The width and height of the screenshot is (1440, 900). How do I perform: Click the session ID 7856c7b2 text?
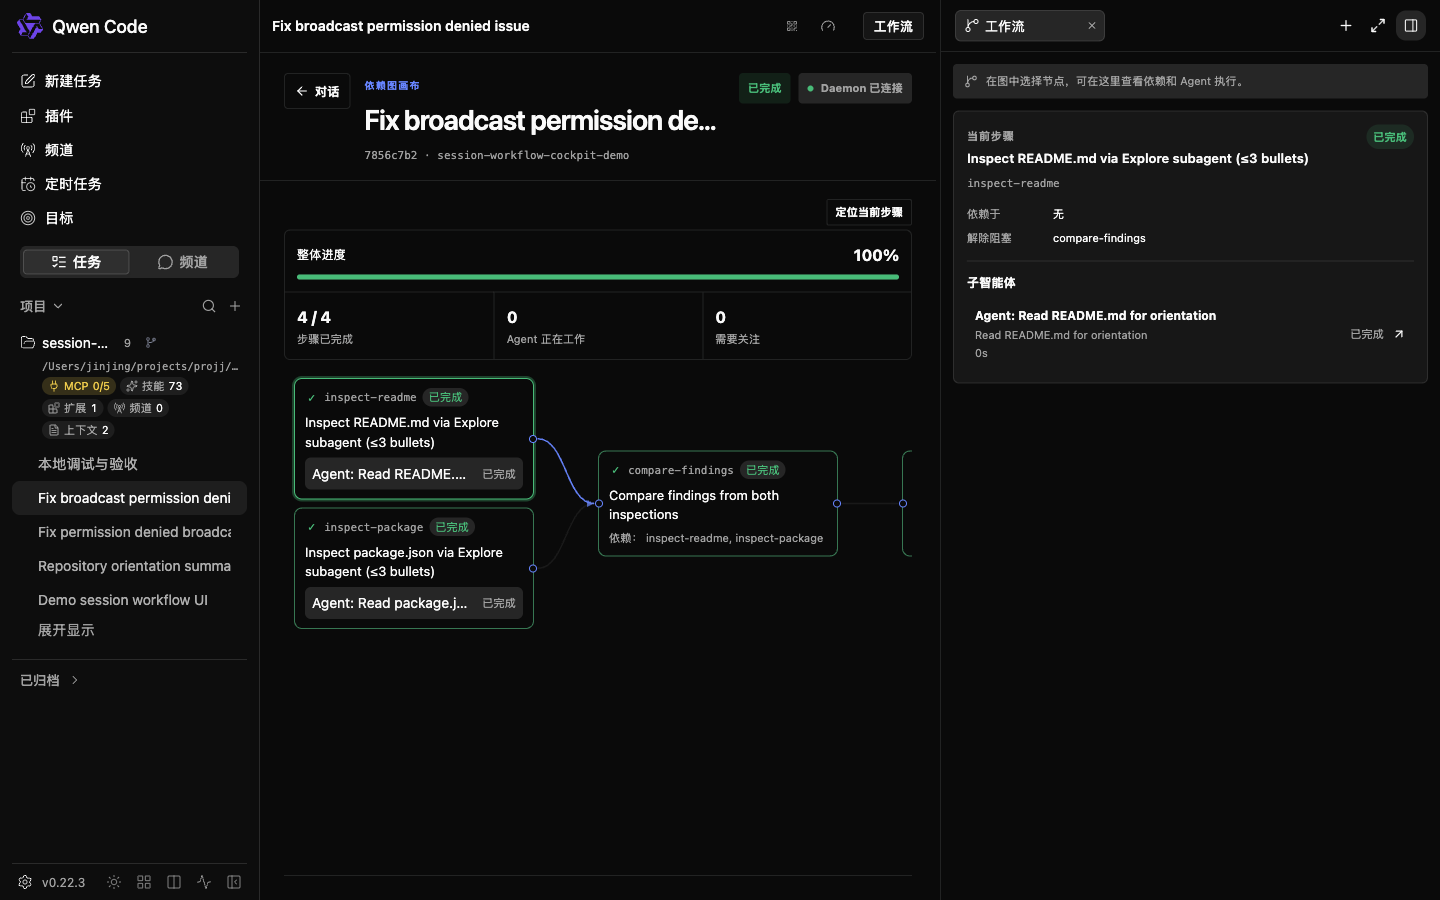tap(391, 156)
